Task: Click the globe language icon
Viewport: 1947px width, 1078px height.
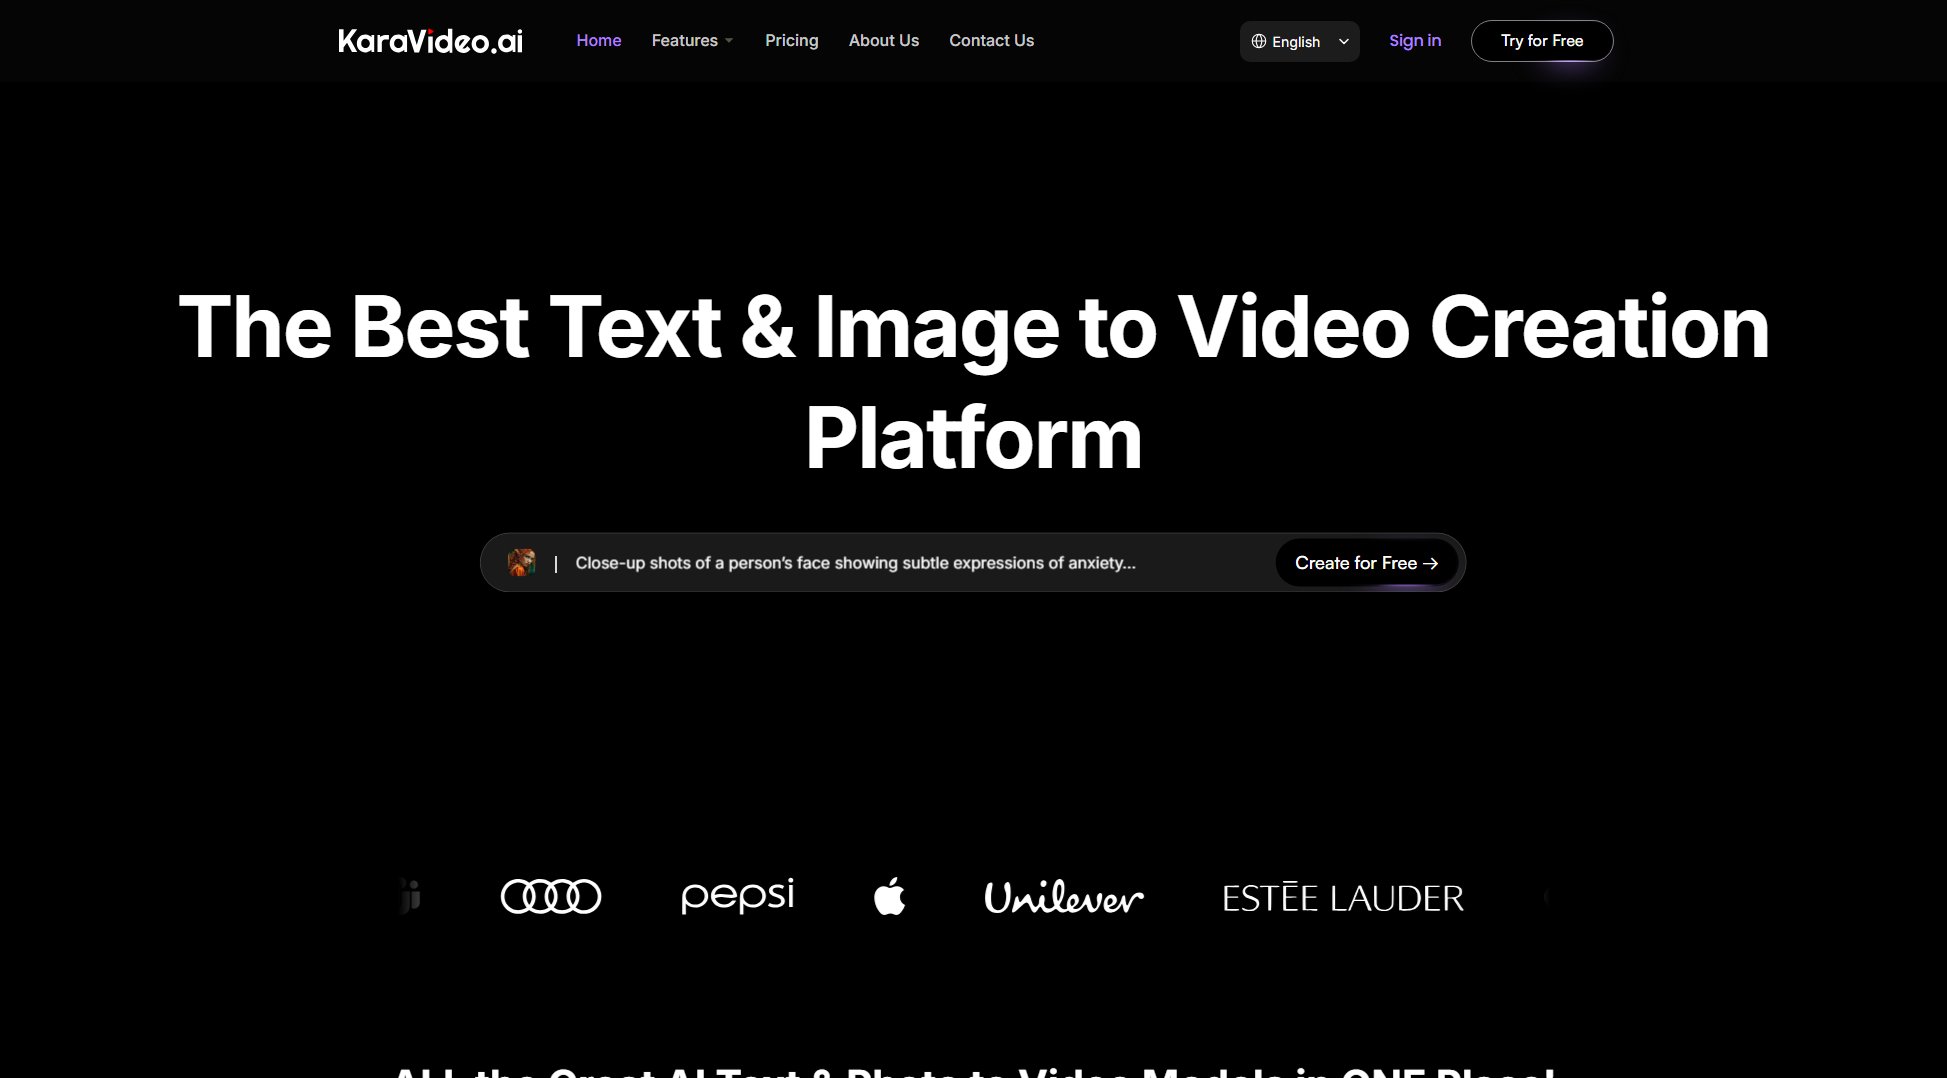Action: pyautogui.click(x=1258, y=41)
